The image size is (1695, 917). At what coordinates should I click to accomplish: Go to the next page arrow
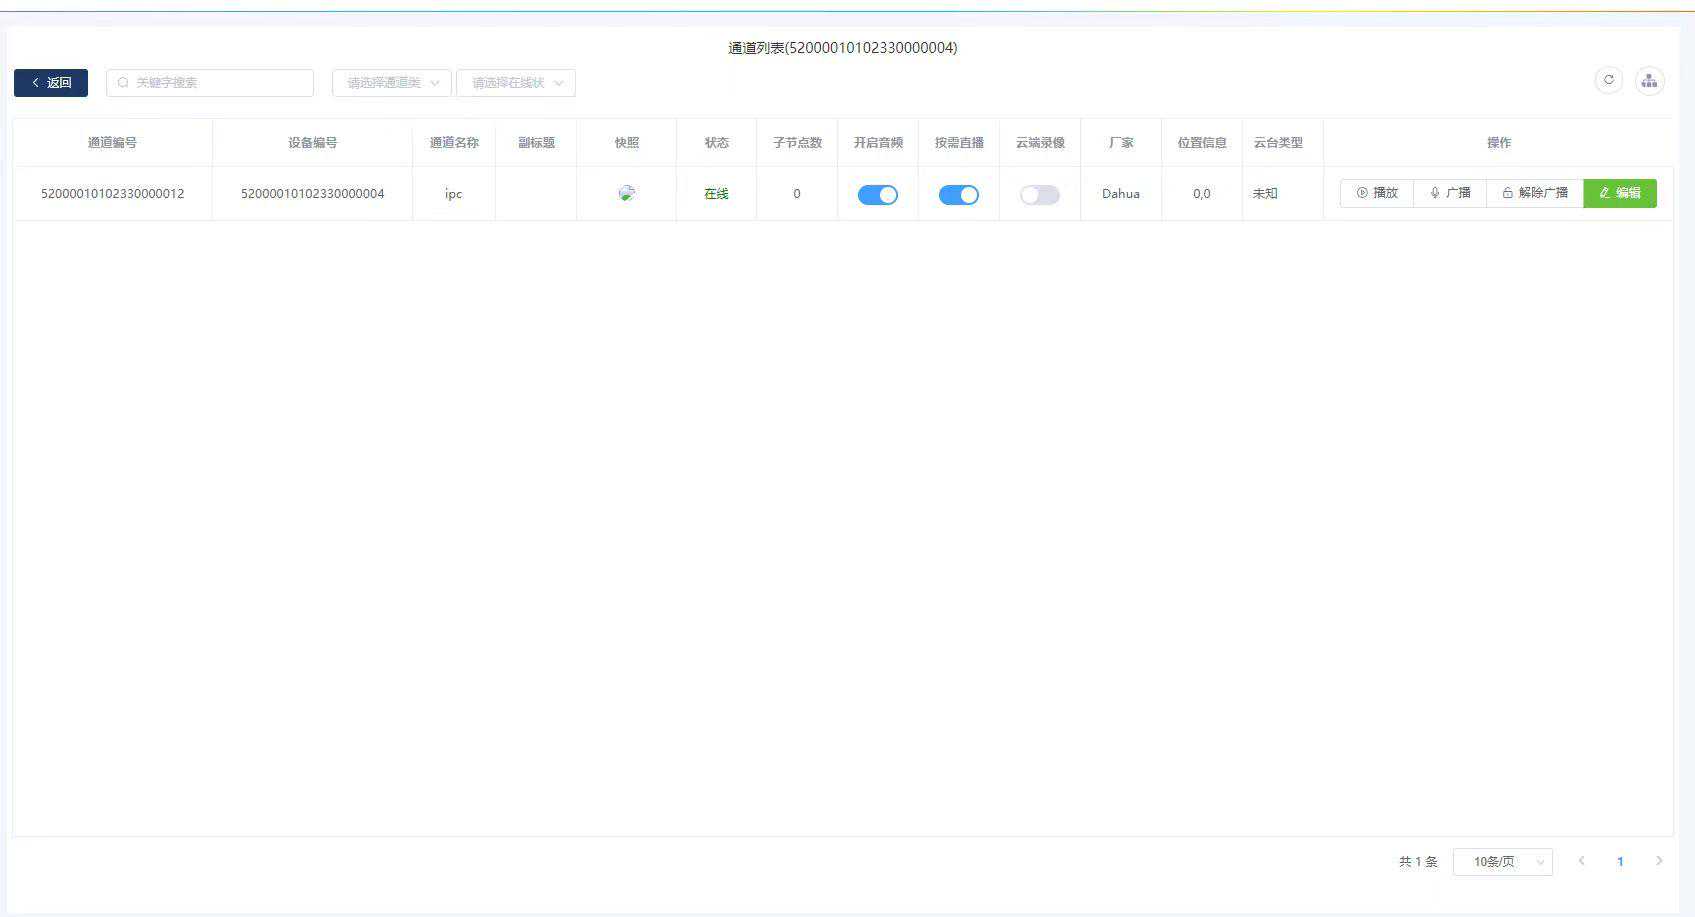1659,861
